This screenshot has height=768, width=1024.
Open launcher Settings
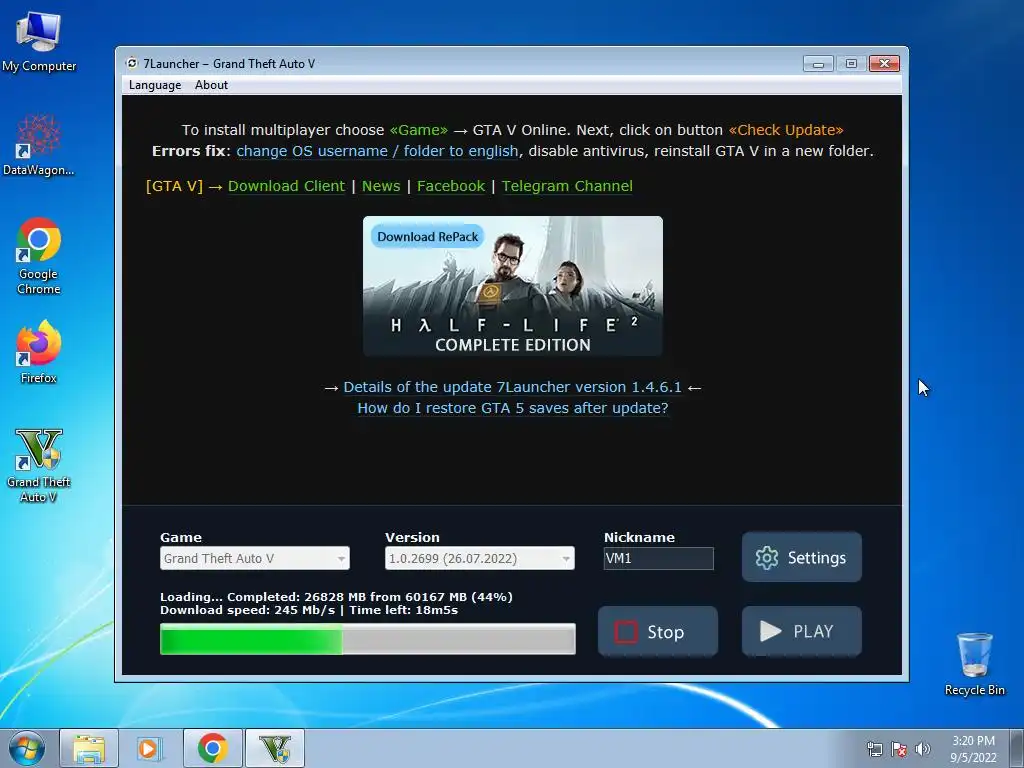click(801, 557)
